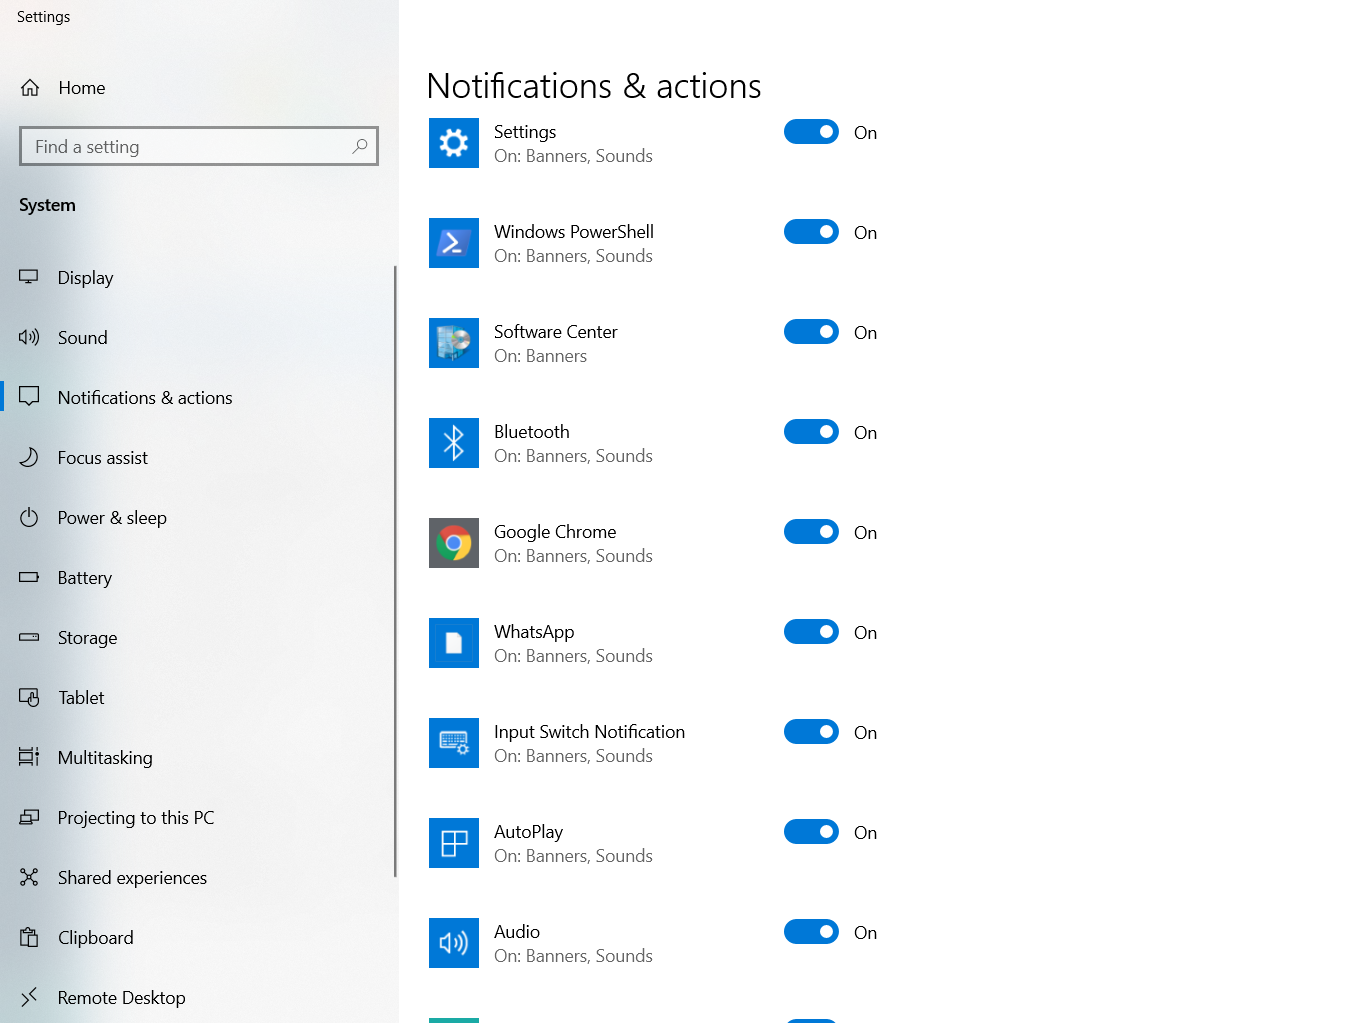Turn off WhatsApp notifications toggle
Image resolution: width=1357 pixels, height=1023 pixels.
tap(811, 632)
